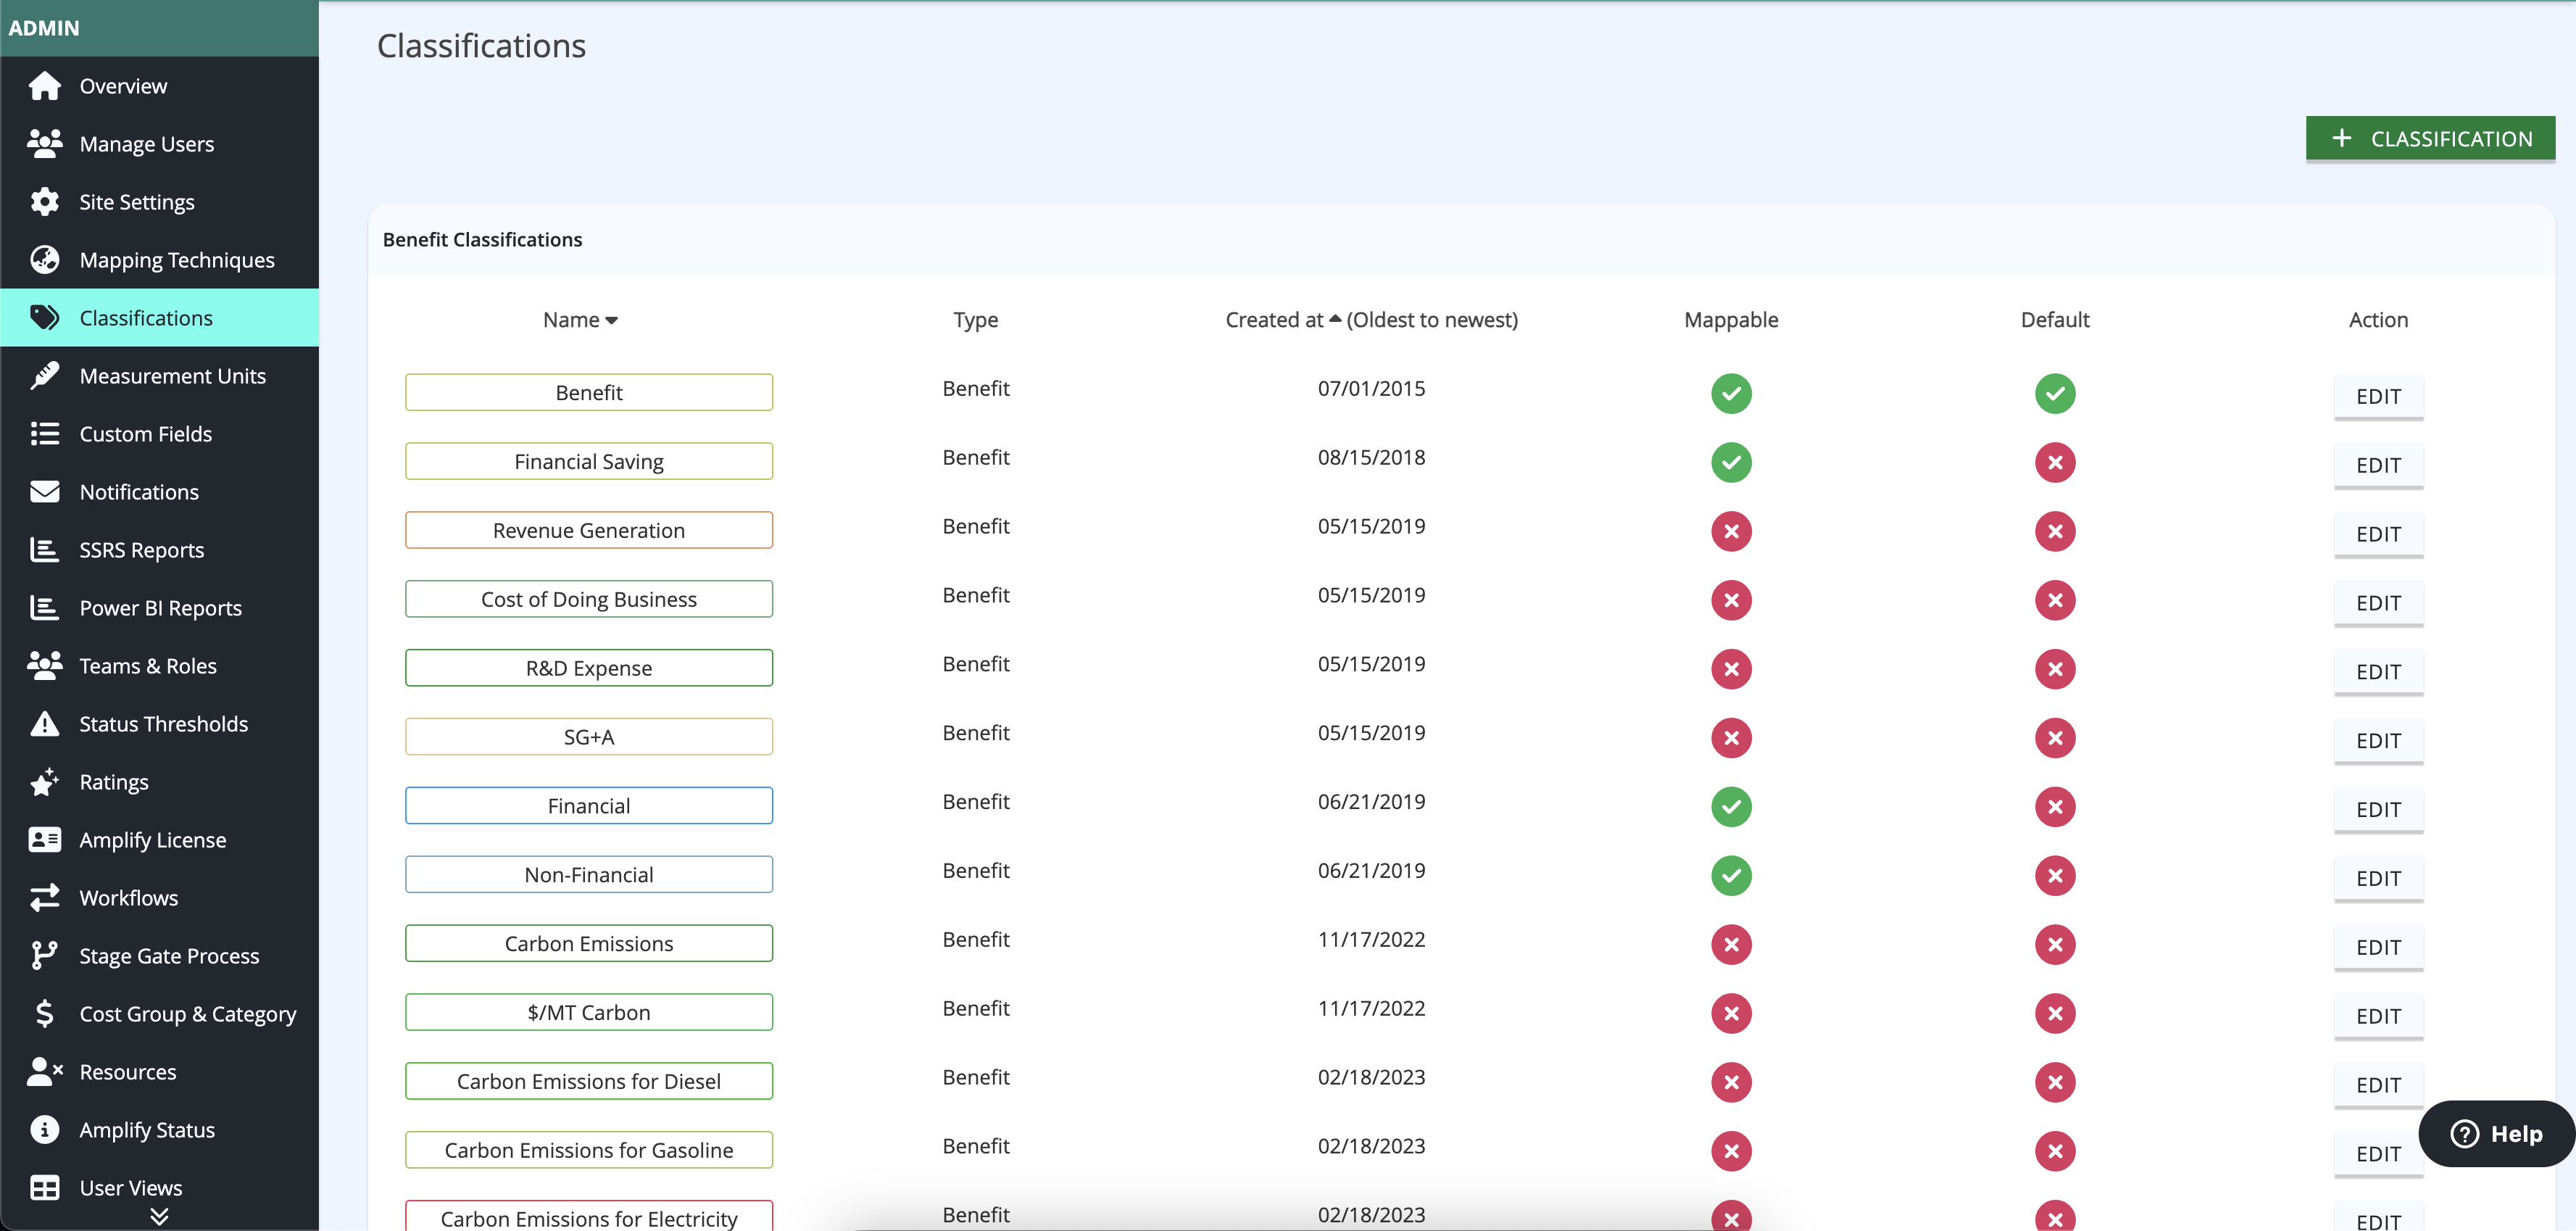
Task: Toggle Mappable status for Financial Saving
Action: 1731,463
